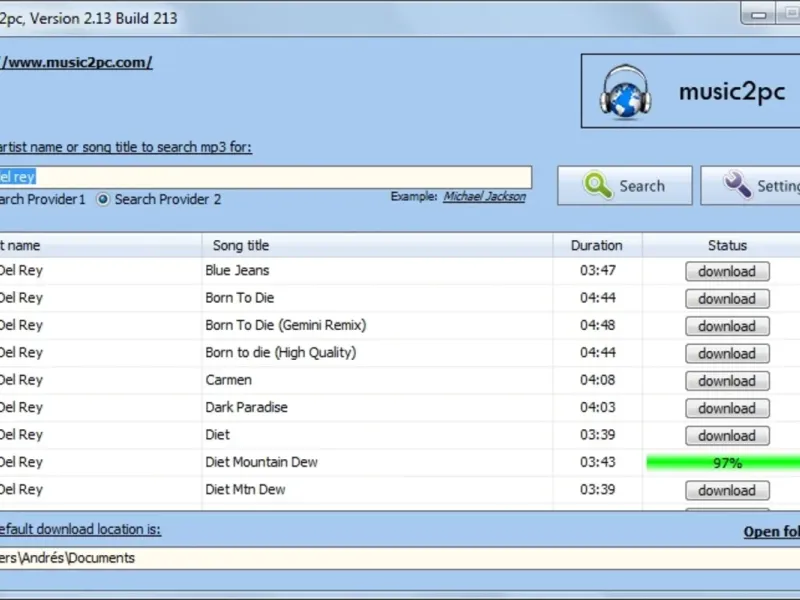The height and width of the screenshot is (600, 800).
Task: Click the 04:48 duration value
Action: coord(597,325)
